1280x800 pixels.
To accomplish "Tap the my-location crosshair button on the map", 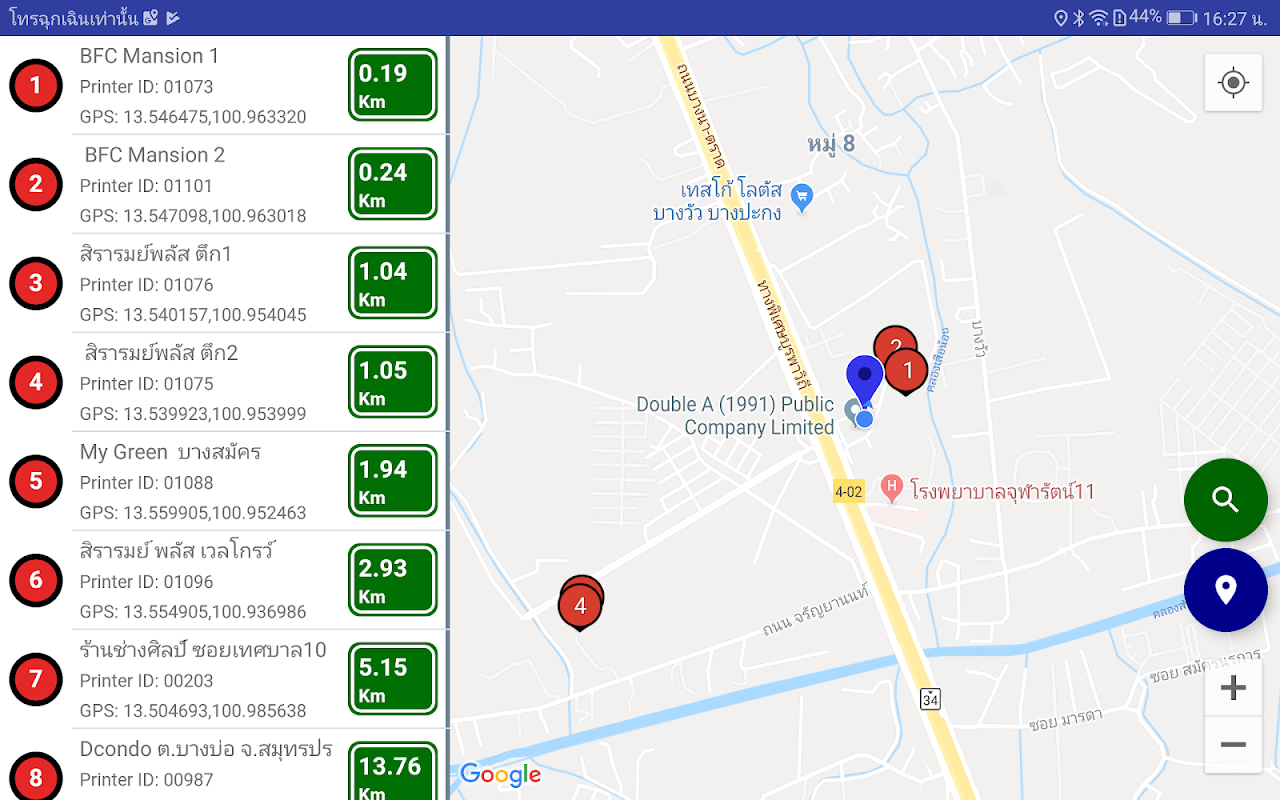I will (1233, 82).
